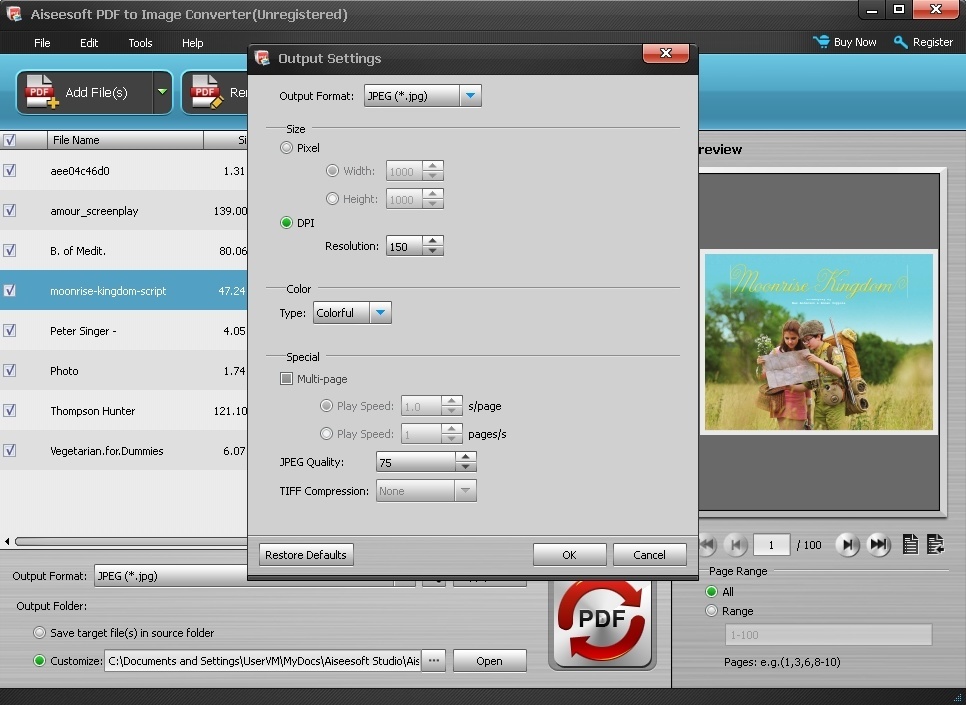Image resolution: width=966 pixels, height=705 pixels.
Task: Increase Resolution value with up arrow
Action: [433, 240]
